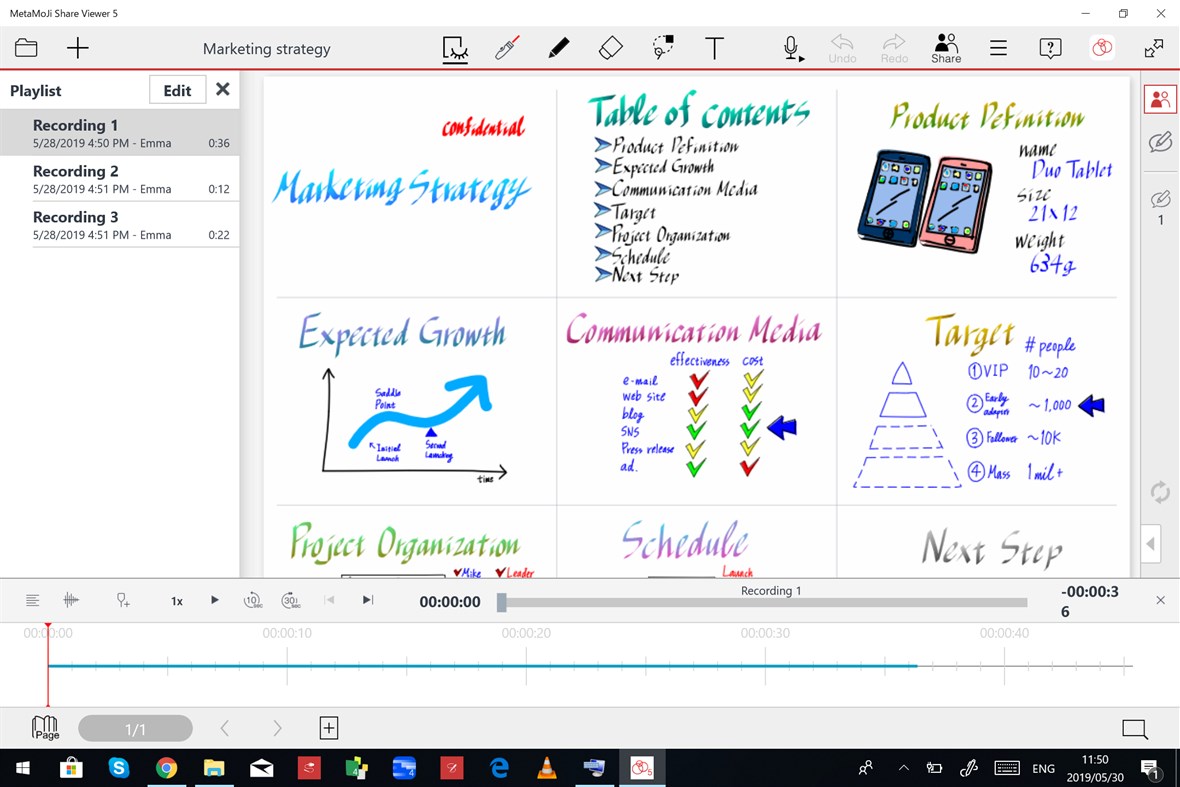Open the hamburger menu
1180x787 pixels.
pyautogui.click(x=997, y=47)
